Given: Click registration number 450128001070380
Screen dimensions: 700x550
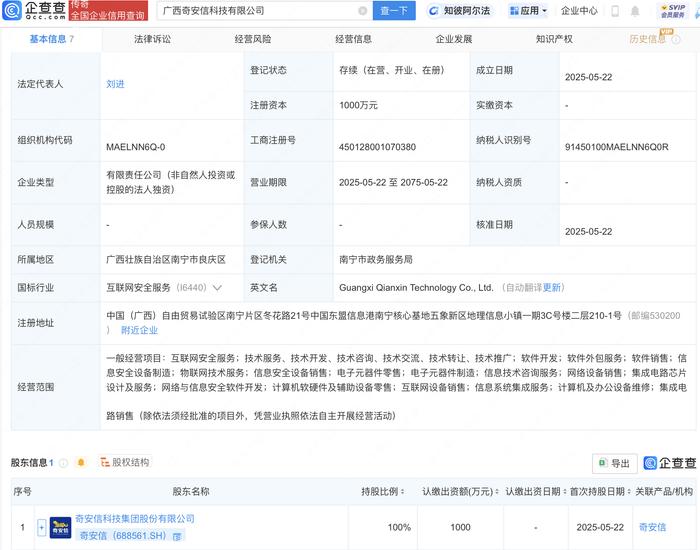Looking at the screenshot, I should (x=377, y=147).
